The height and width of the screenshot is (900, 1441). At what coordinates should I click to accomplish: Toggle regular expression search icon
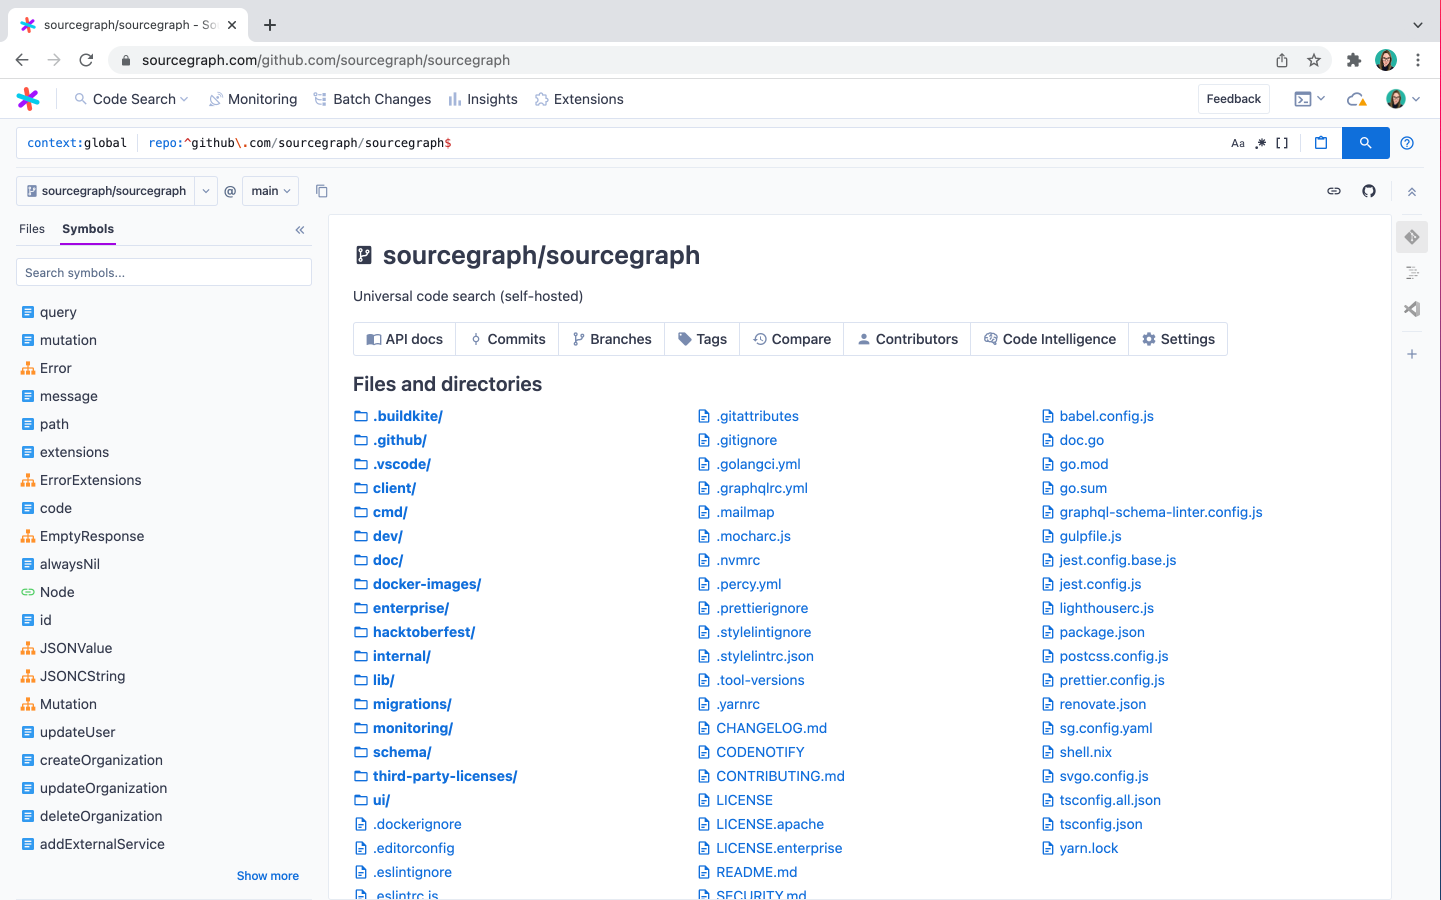(1261, 143)
